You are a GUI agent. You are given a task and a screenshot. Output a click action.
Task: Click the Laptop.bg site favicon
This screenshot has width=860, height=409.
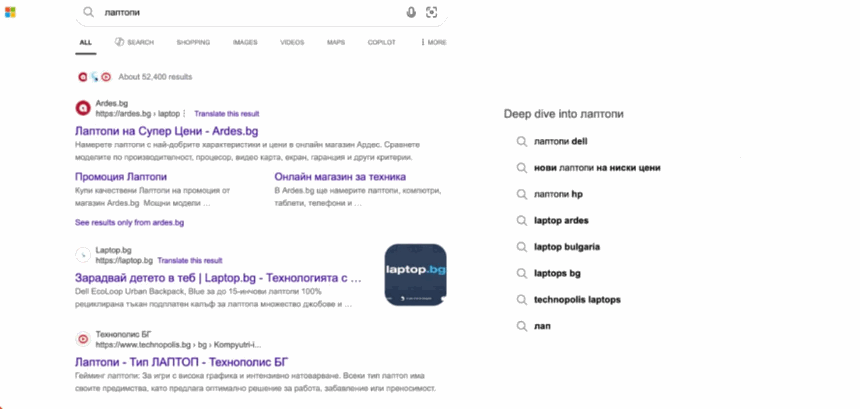coord(82,255)
